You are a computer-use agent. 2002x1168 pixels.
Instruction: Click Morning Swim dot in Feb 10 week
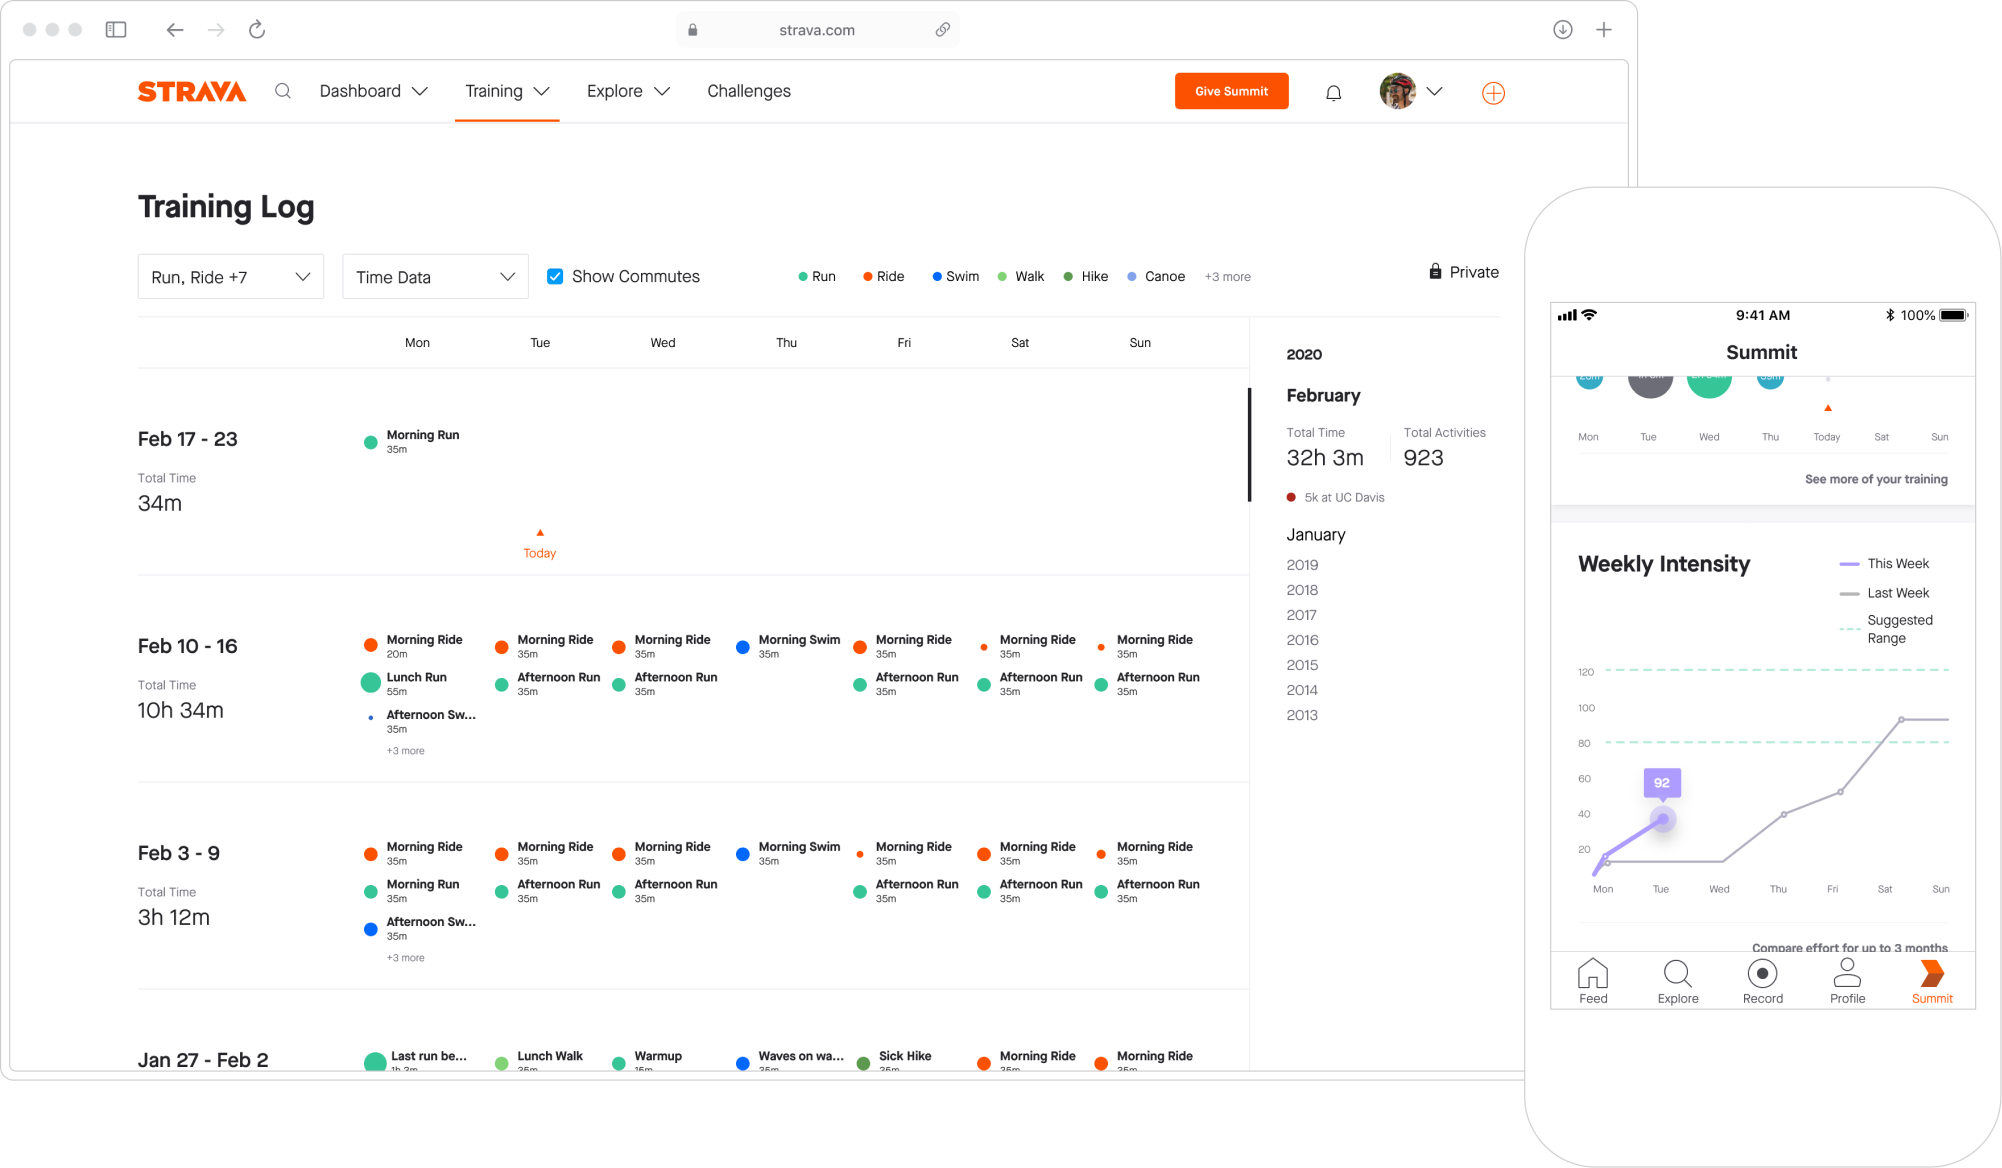click(743, 647)
